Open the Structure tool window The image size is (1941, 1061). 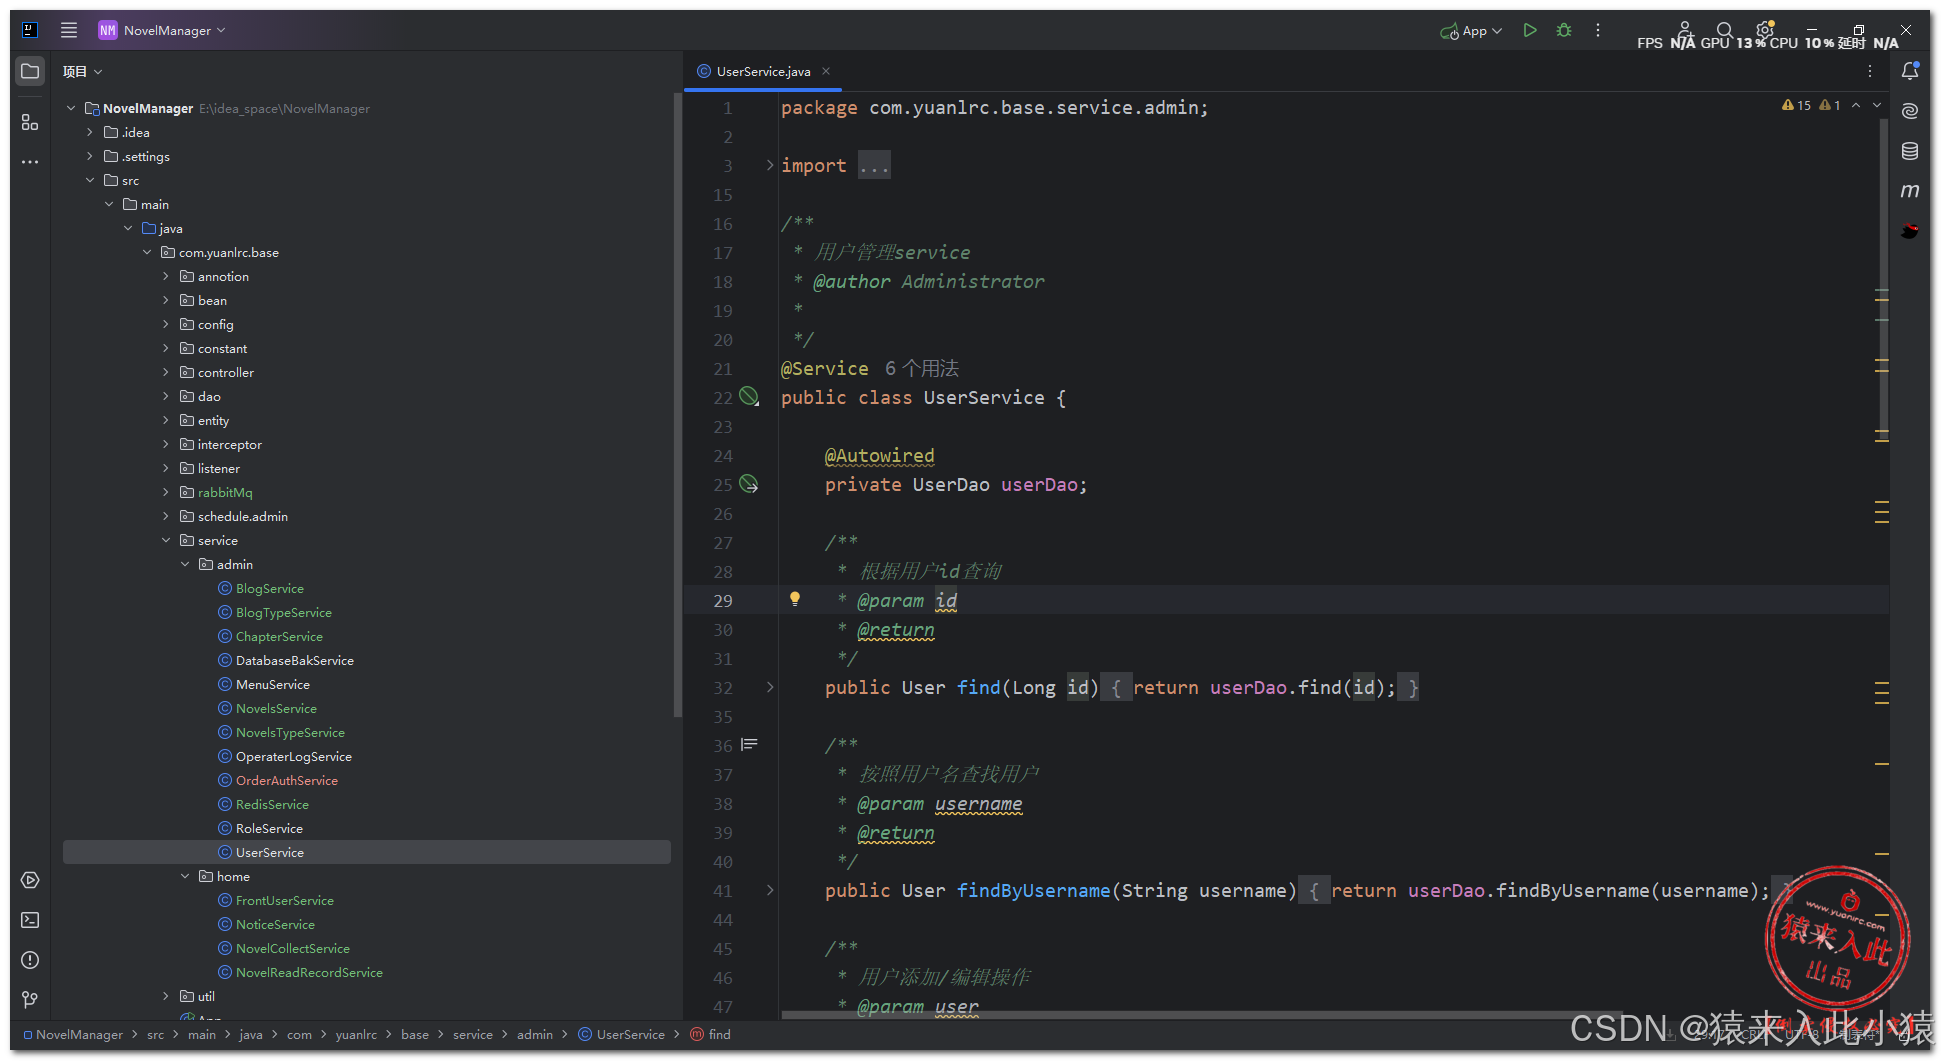tap(30, 122)
